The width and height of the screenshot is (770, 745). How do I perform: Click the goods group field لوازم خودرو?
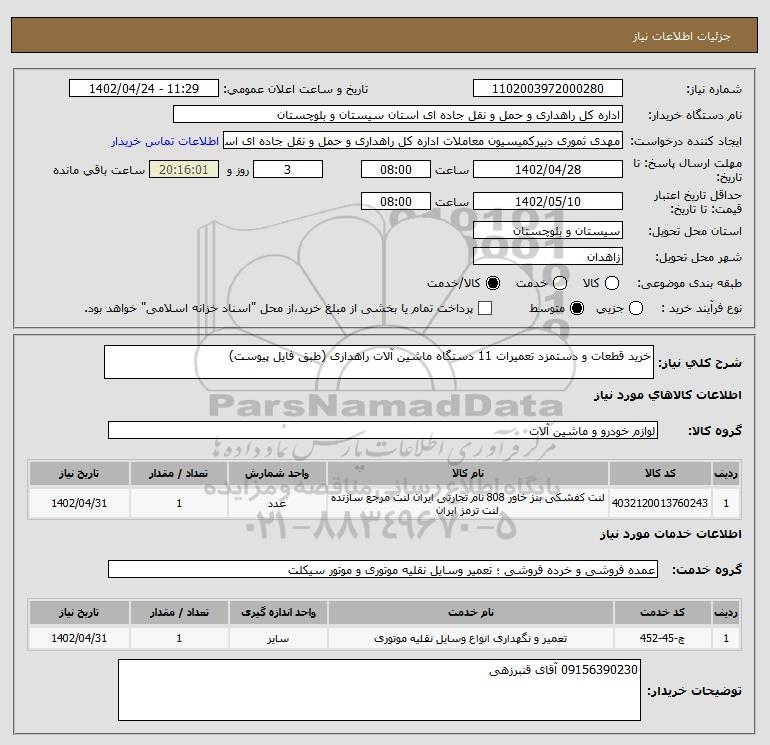[383, 431]
